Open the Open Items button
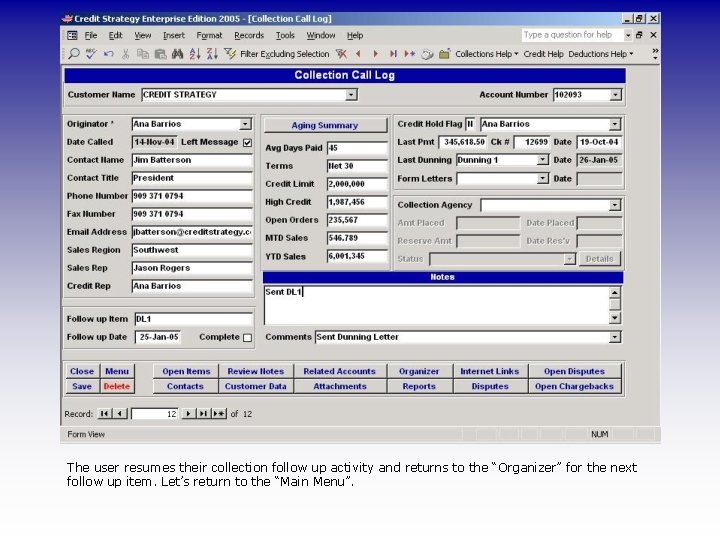 pyautogui.click(x=186, y=371)
